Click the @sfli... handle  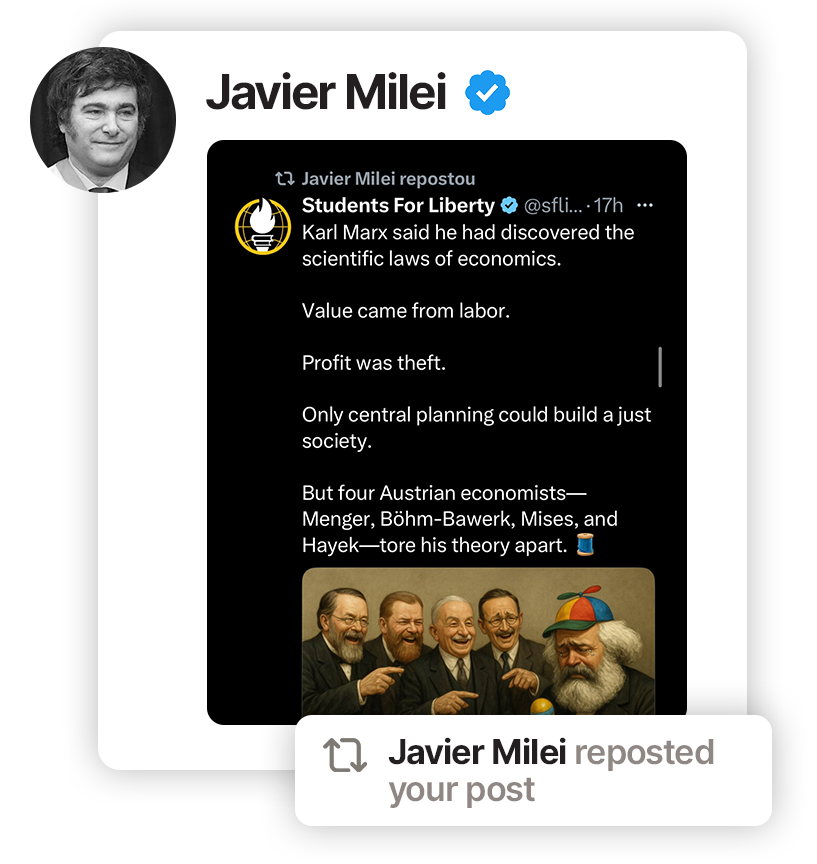[x=553, y=206]
